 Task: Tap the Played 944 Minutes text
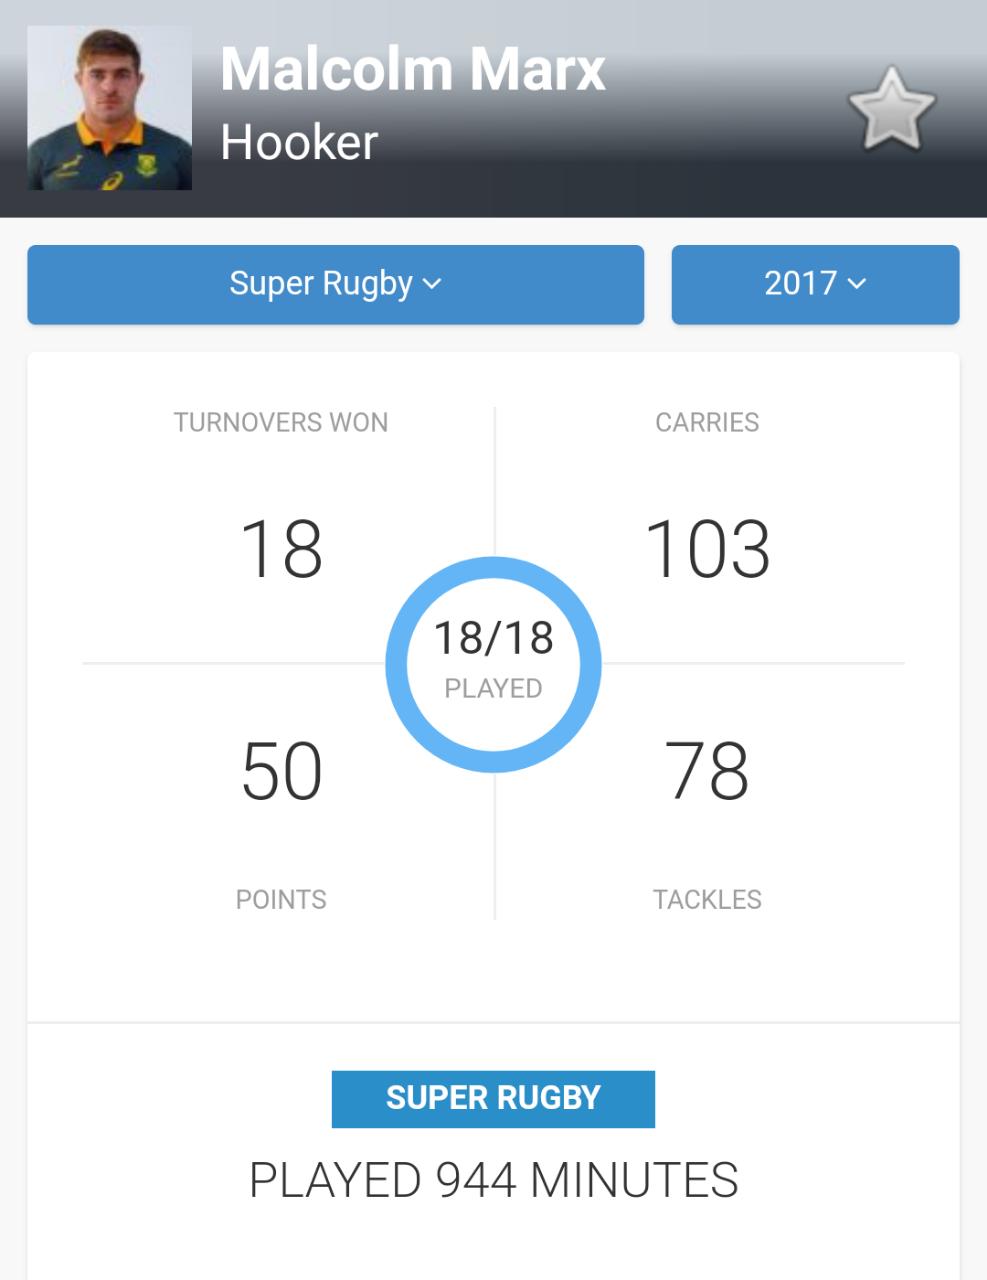tap(493, 1180)
